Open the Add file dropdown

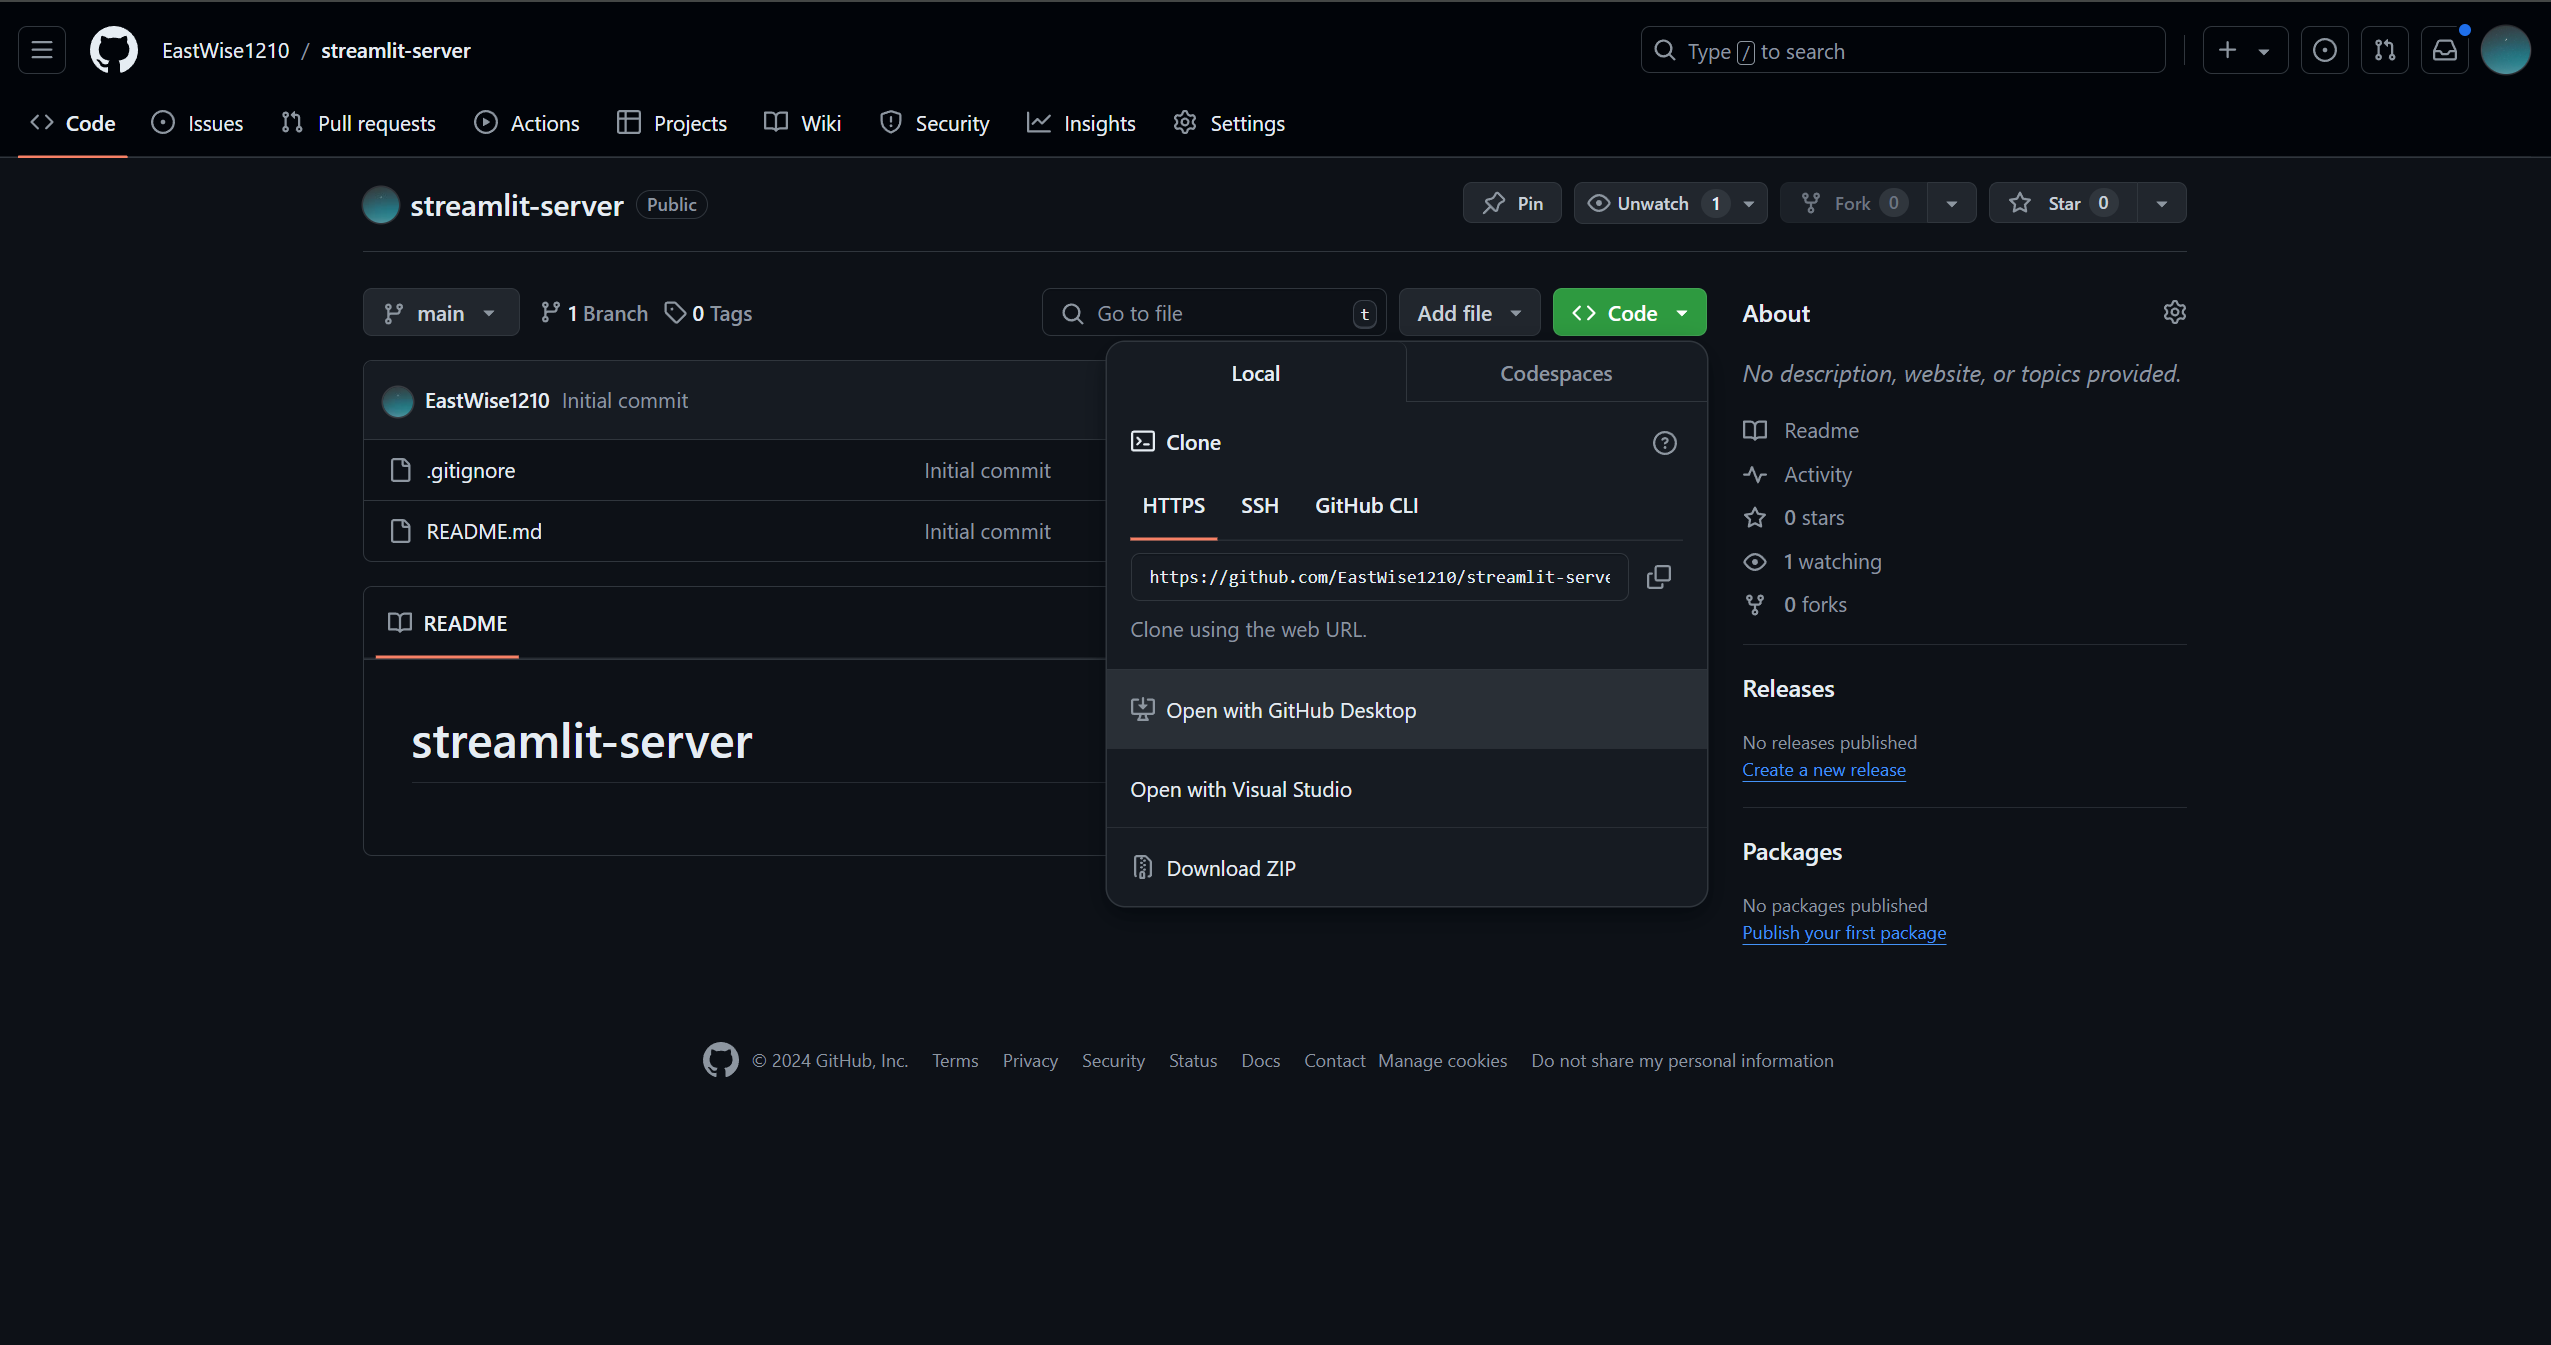(x=1469, y=313)
